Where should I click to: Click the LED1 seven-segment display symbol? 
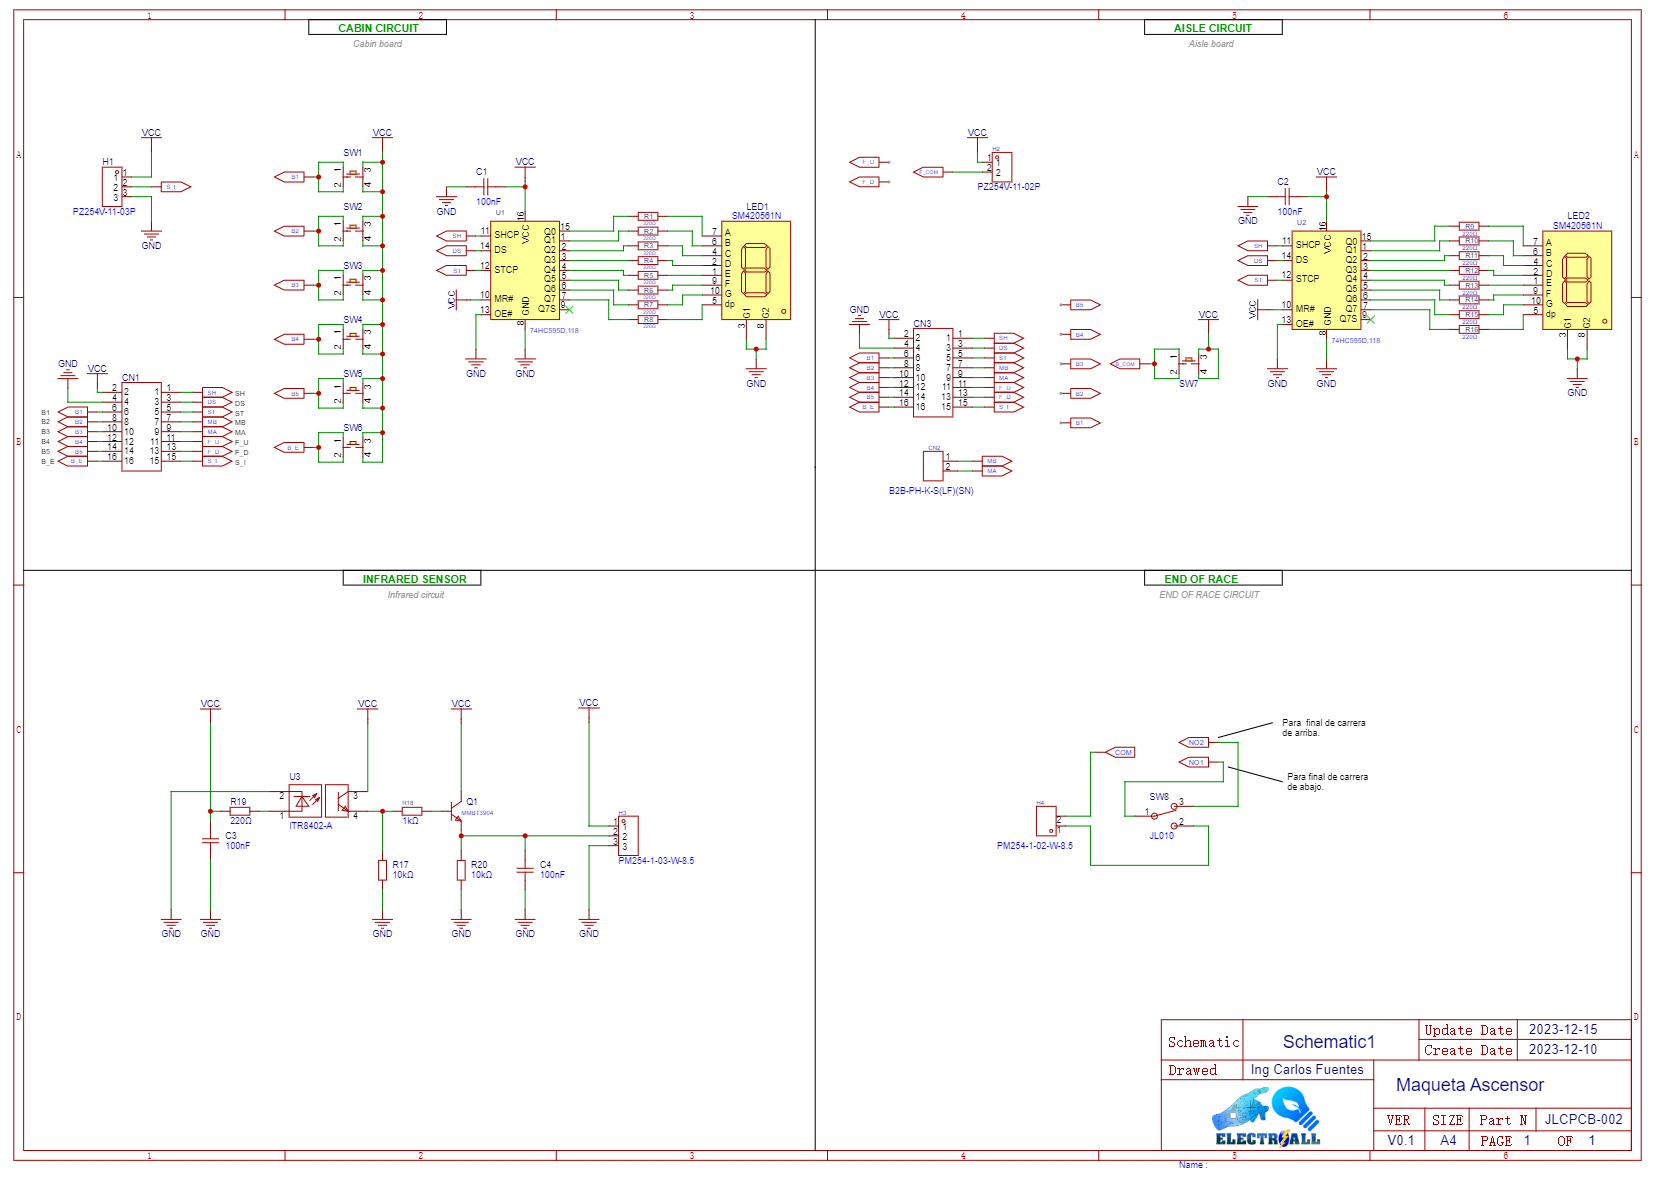tap(756, 270)
